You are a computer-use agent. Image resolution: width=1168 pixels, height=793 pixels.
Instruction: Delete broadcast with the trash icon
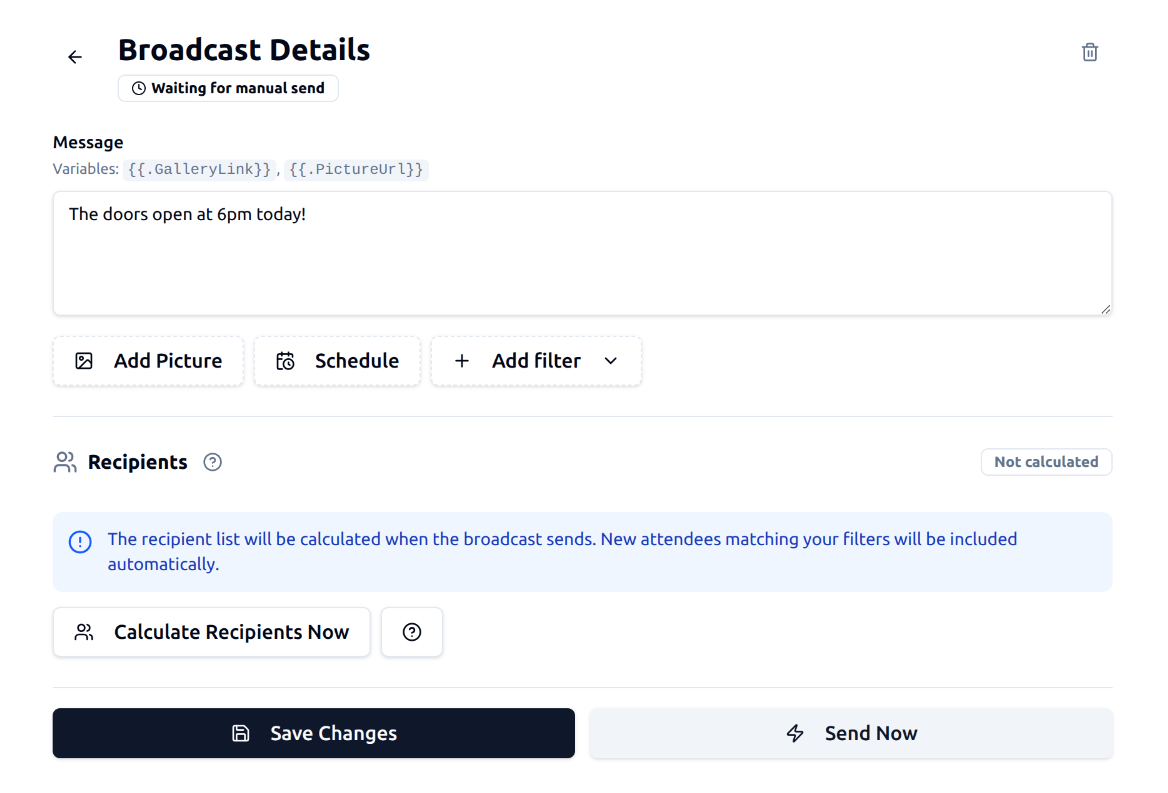1089,52
